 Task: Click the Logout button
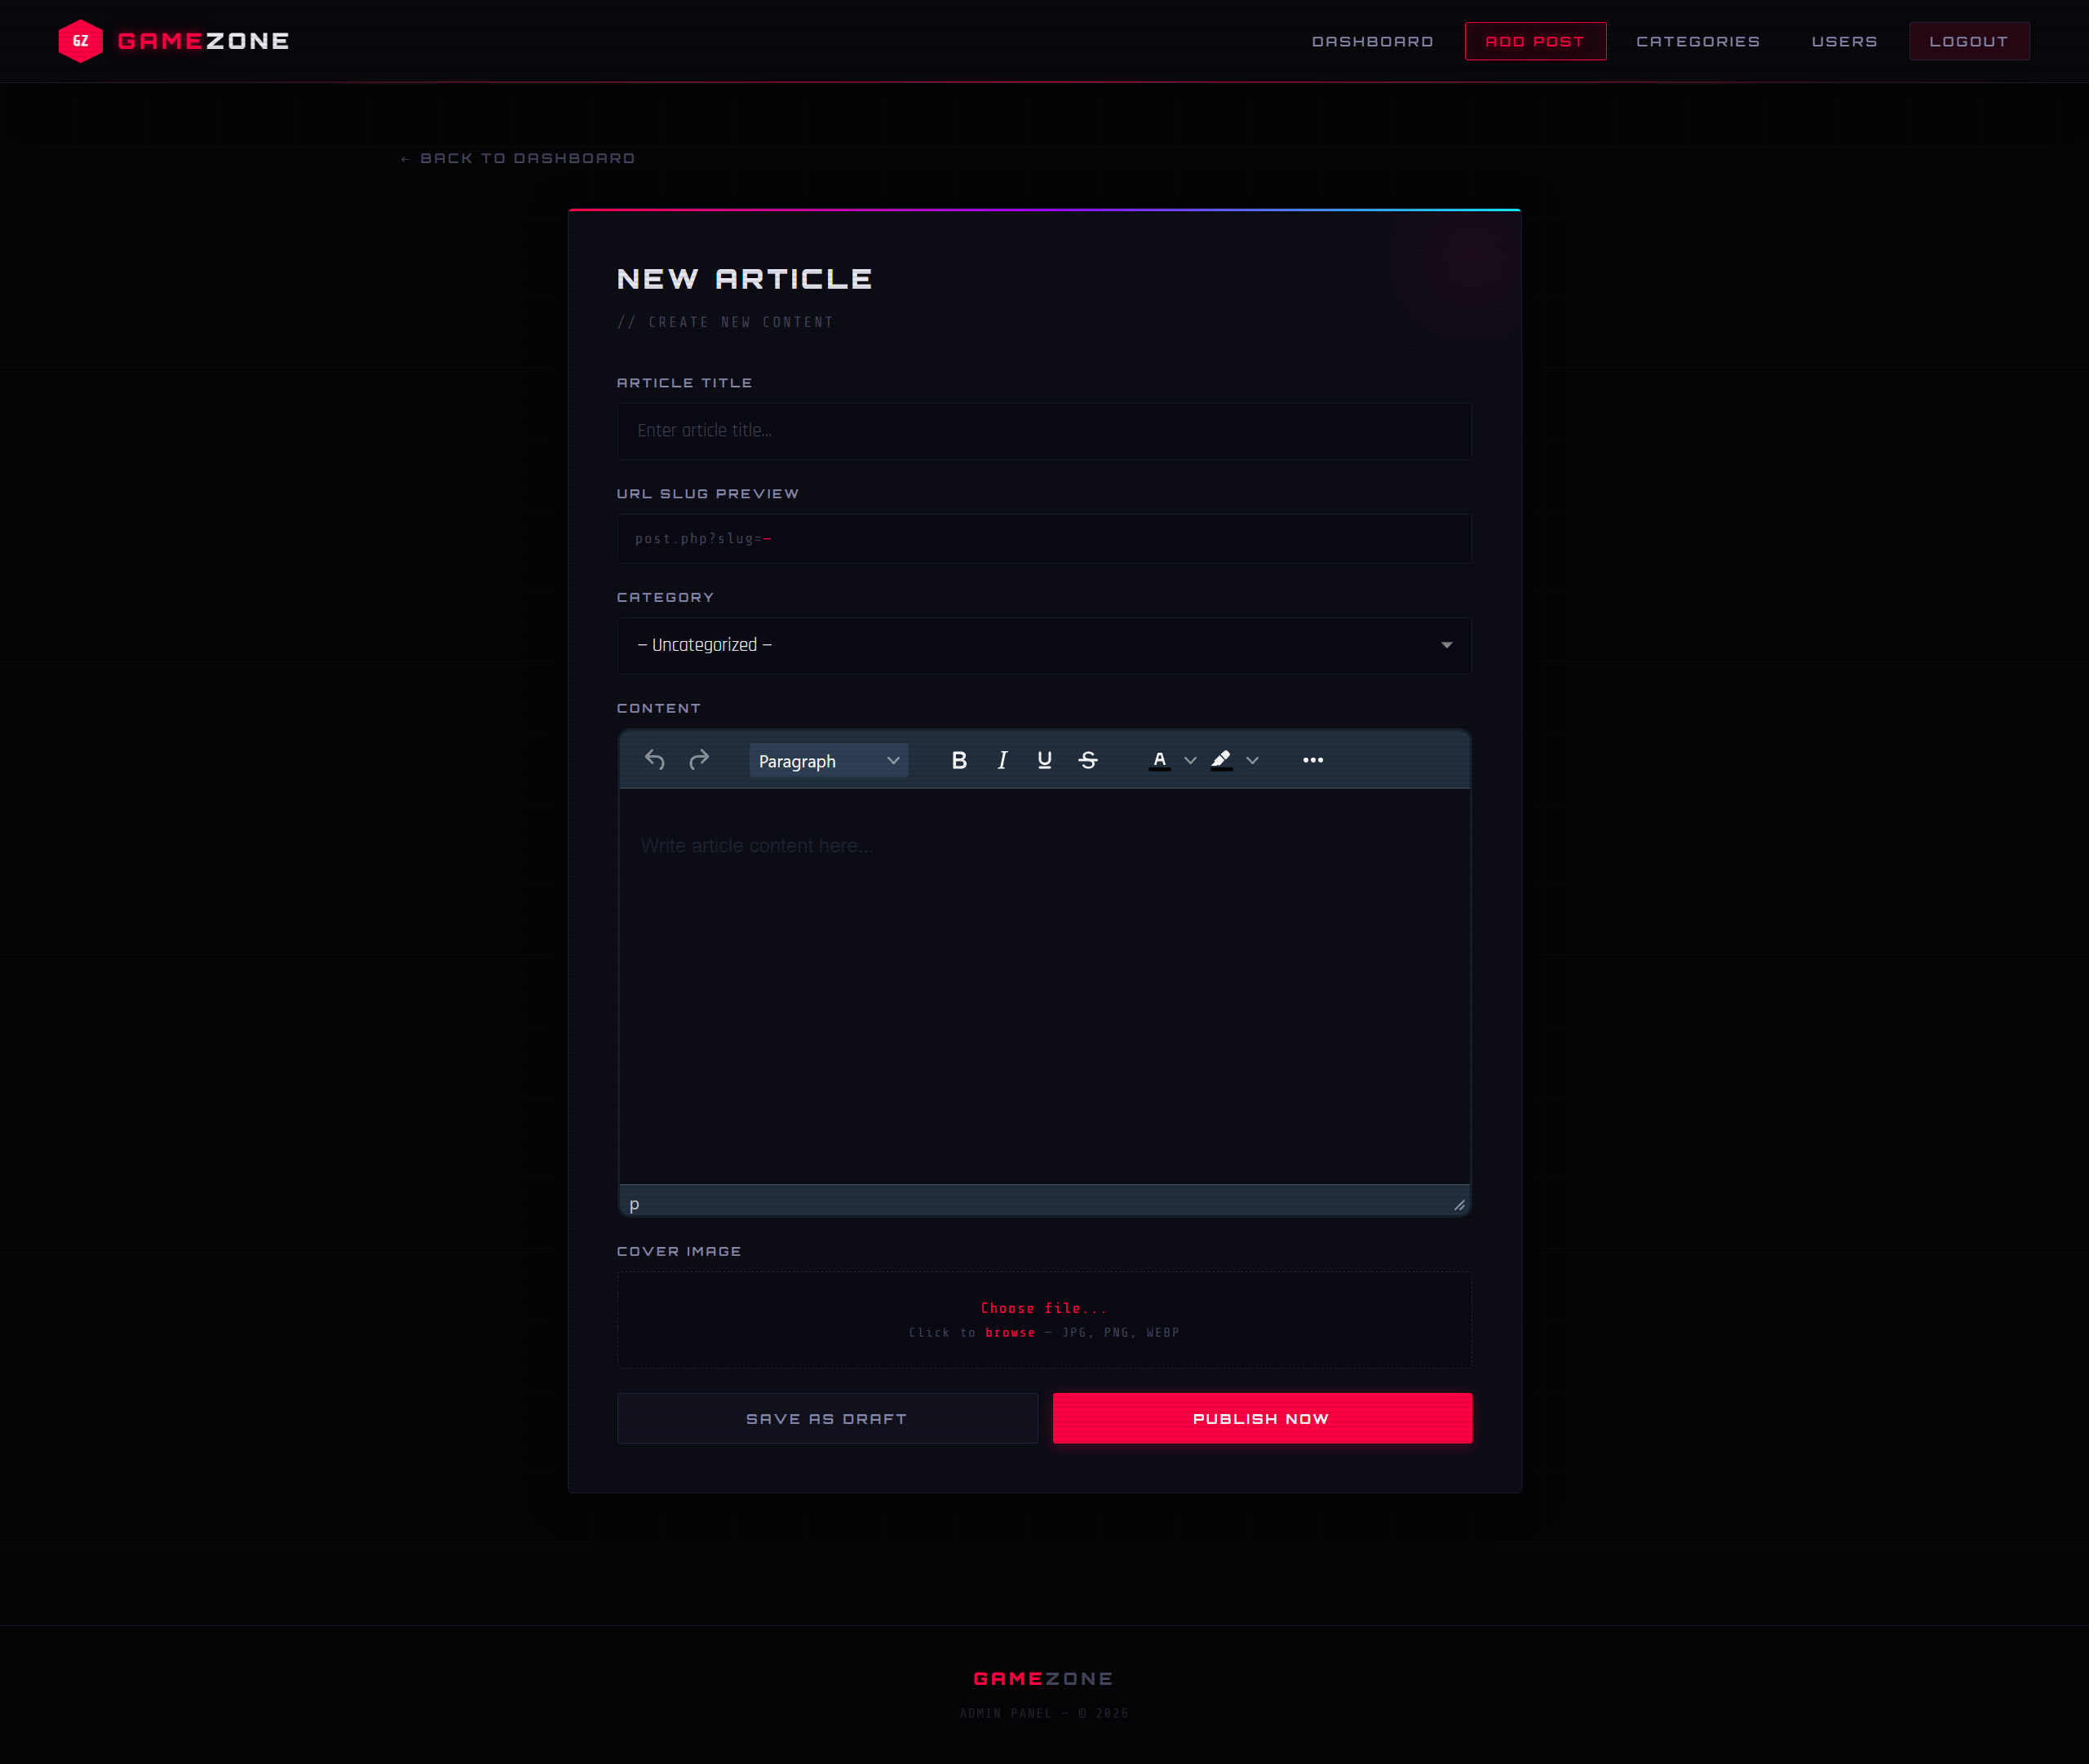[1968, 41]
